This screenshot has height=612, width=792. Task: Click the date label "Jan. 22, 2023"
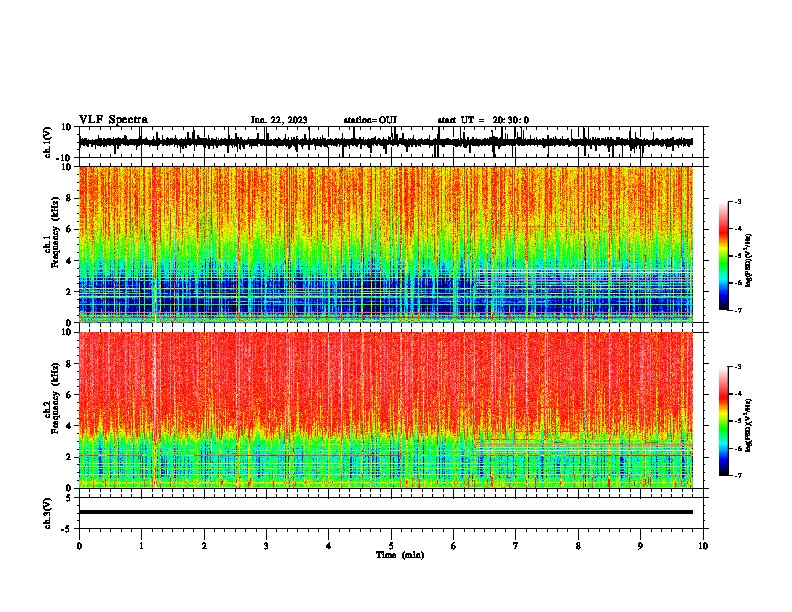(x=279, y=120)
